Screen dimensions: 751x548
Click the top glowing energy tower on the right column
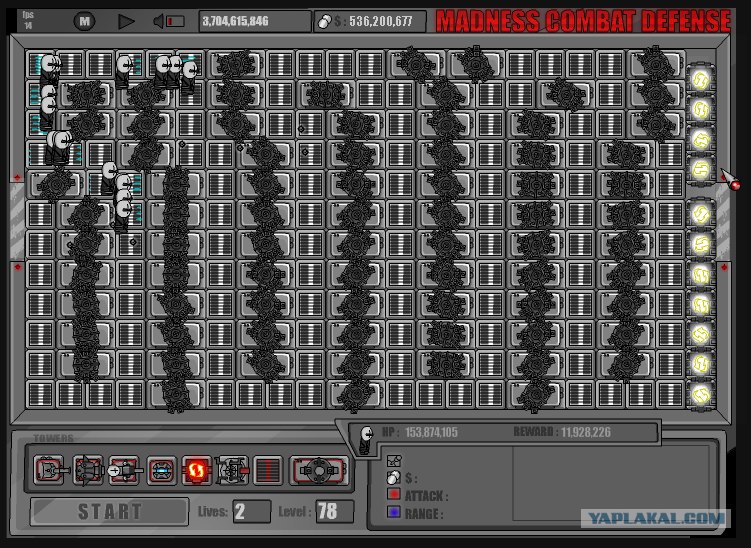[701, 80]
